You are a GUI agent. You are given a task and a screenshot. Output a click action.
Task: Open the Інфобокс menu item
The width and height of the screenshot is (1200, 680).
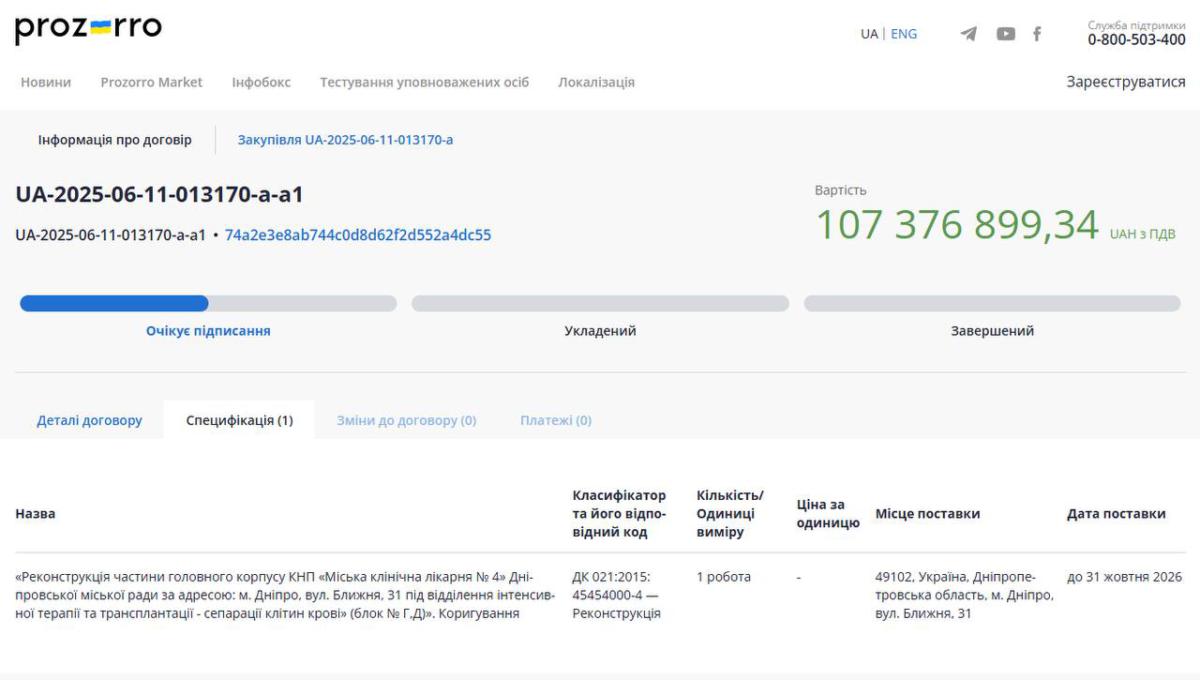click(x=261, y=82)
